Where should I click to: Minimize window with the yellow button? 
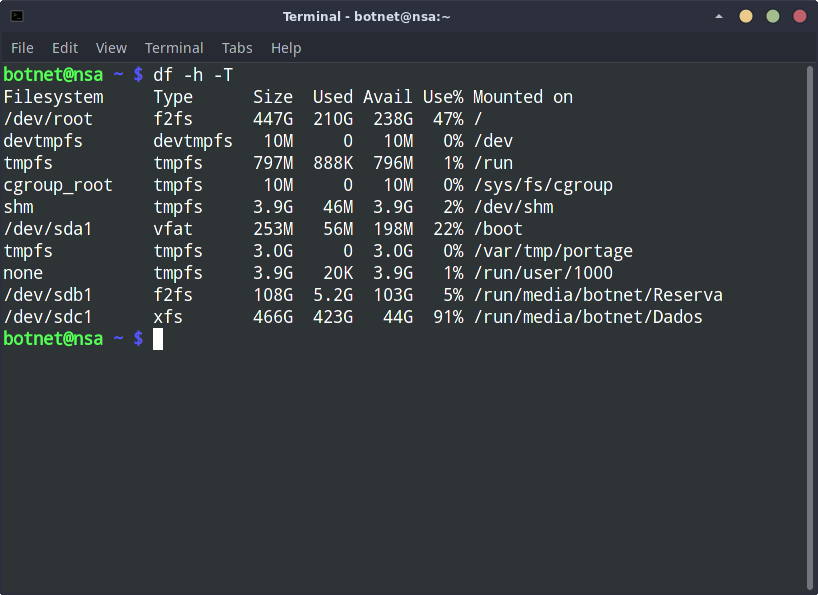click(x=746, y=16)
